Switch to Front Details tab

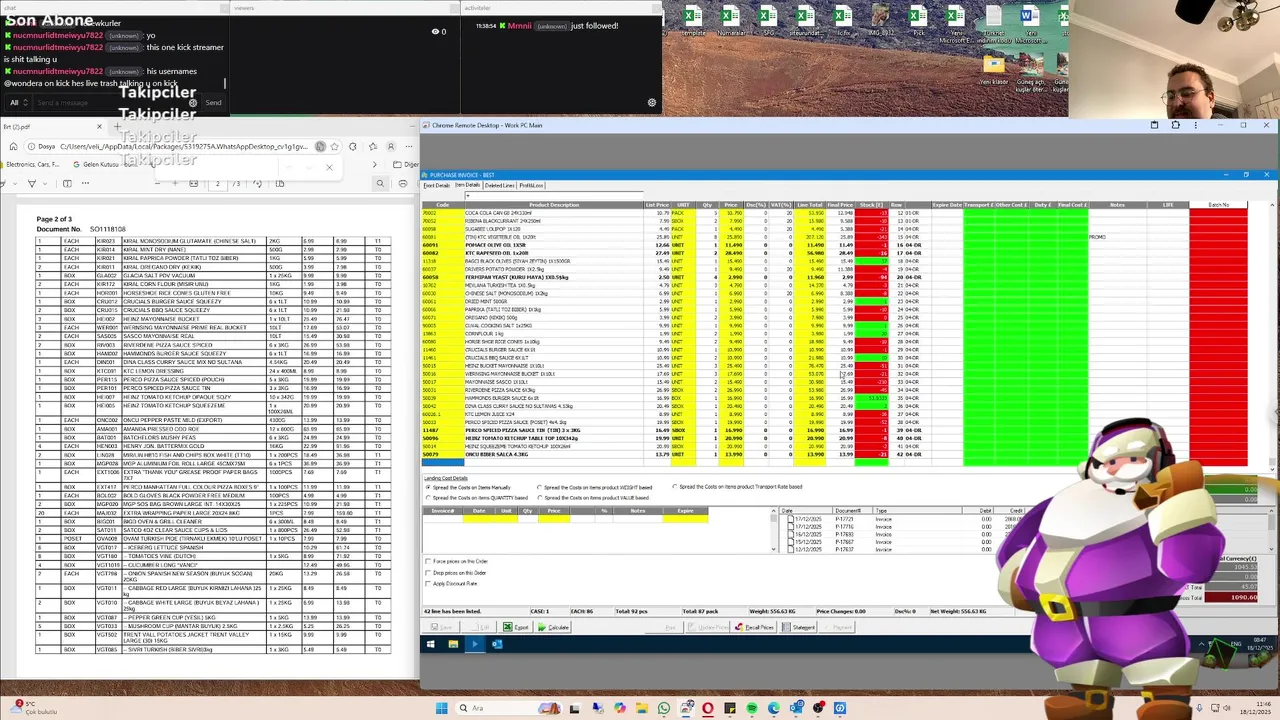tap(437, 185)
